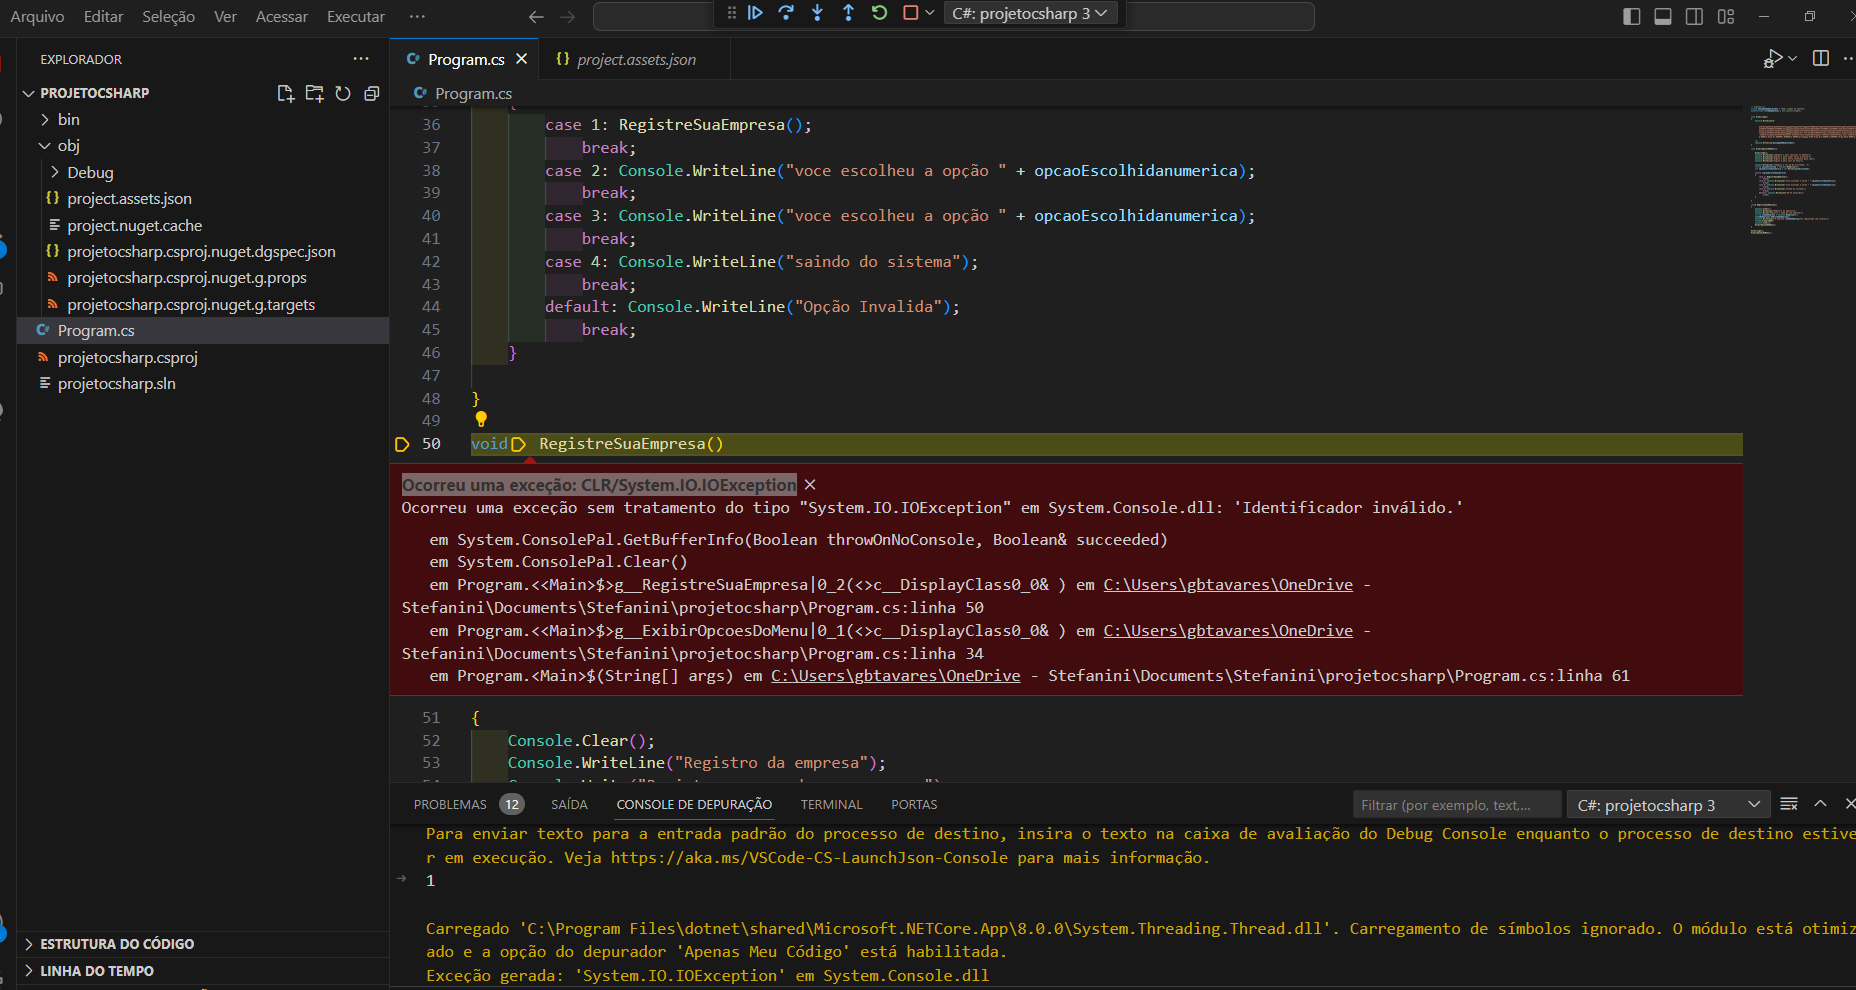
Task: Switch to the PORTAS panel tab
Action: pos(914,804)
